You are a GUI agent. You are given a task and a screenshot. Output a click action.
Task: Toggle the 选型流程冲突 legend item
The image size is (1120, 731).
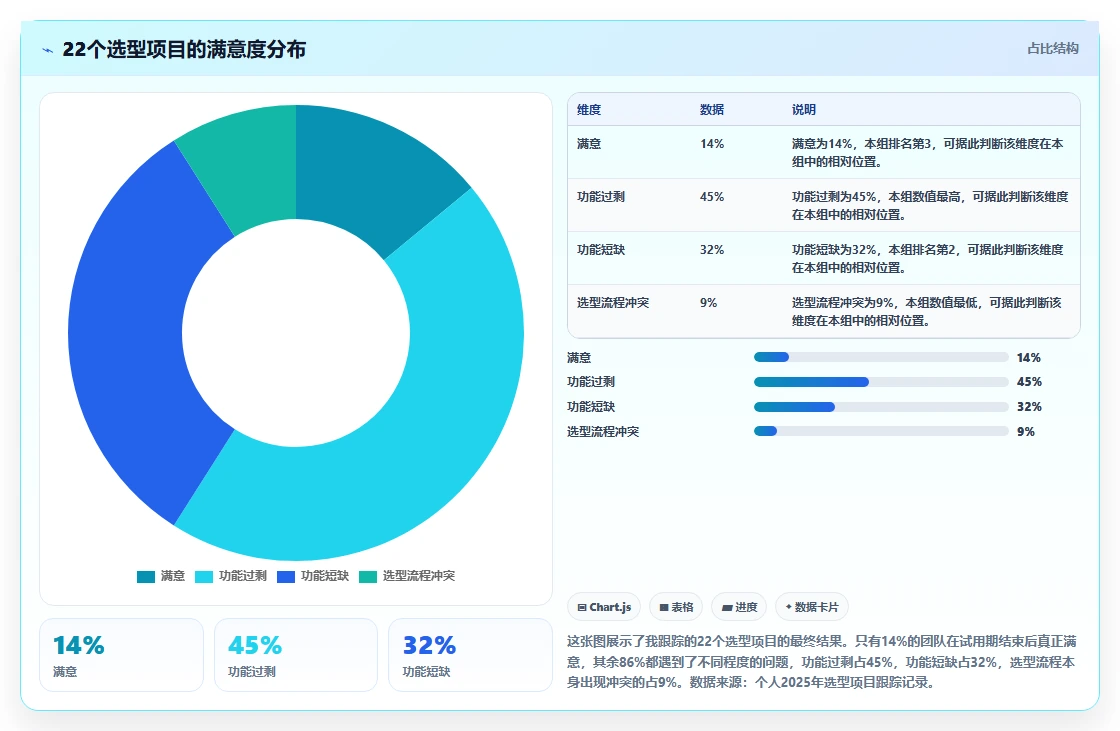tap(406, 576)
